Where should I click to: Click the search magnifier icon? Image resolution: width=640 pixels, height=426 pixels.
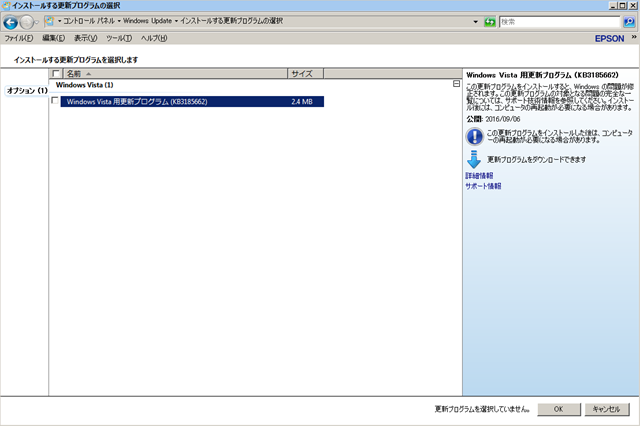click(629, 22)
